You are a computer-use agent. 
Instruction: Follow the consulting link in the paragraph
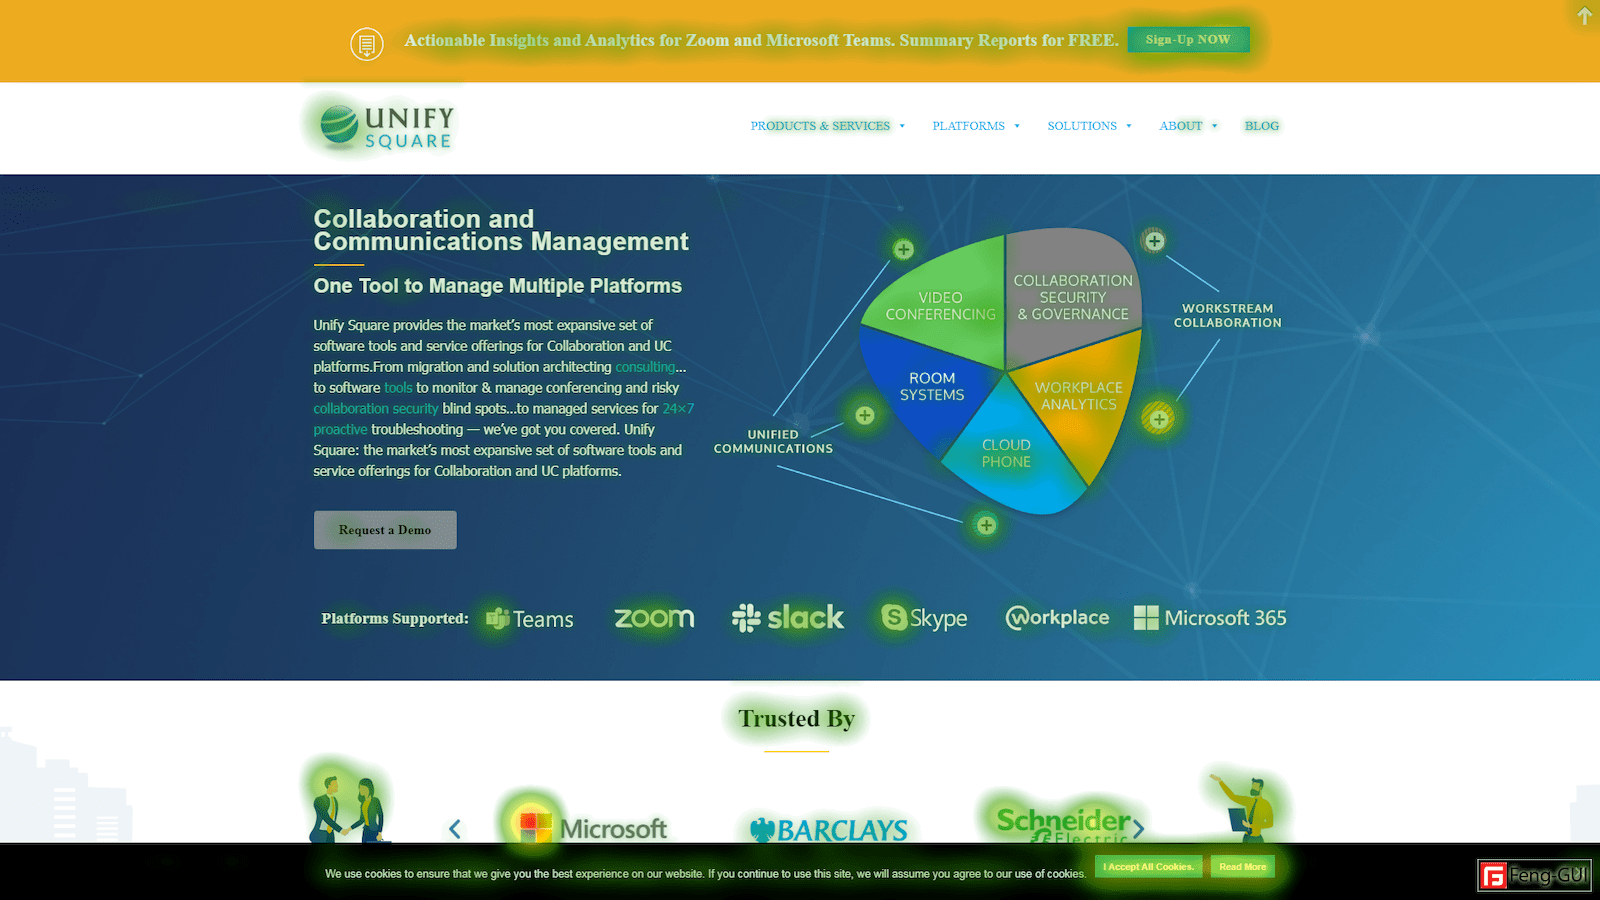(645, 367)
